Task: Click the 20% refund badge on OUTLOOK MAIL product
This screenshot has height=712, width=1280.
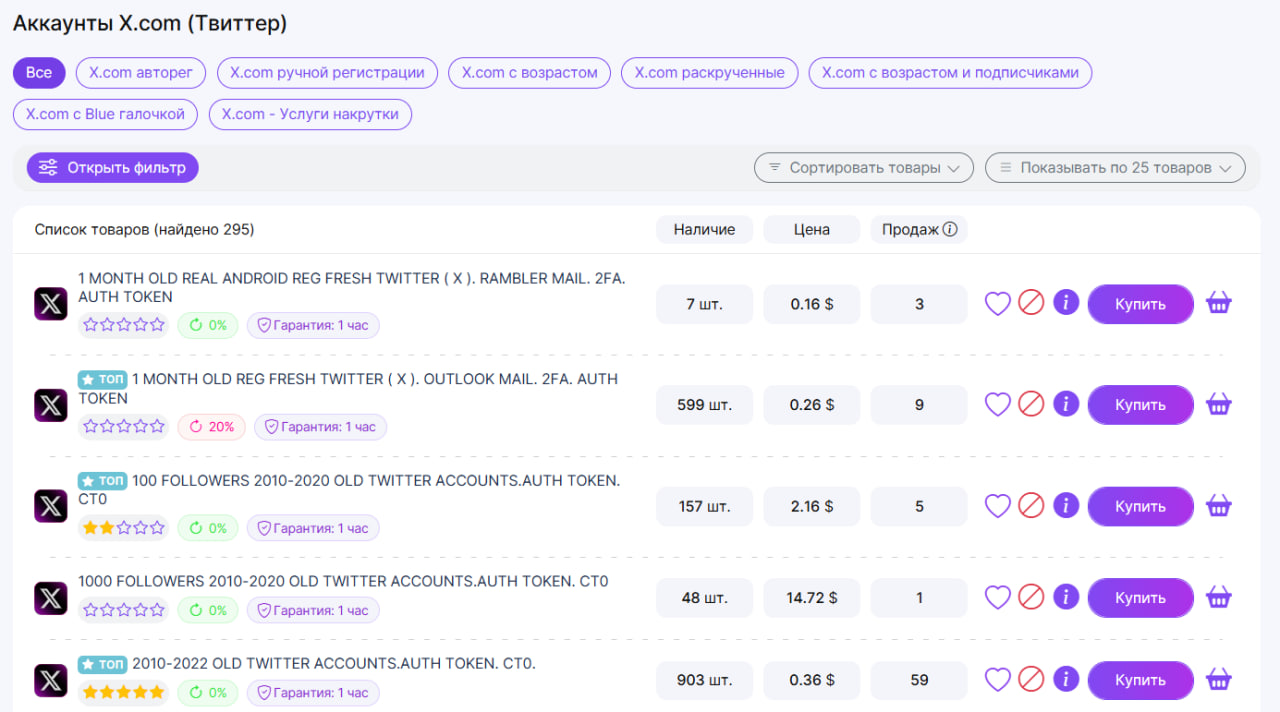Action: tap(212, 427)
